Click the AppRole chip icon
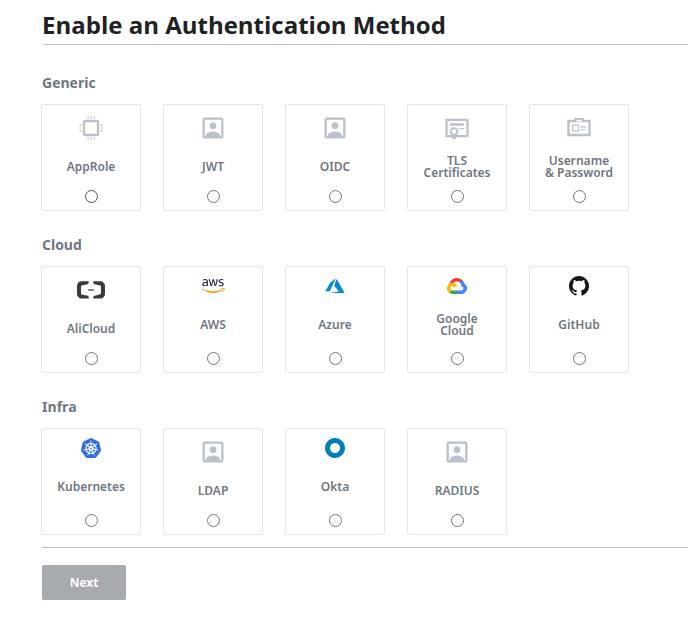 click(91, 128)
